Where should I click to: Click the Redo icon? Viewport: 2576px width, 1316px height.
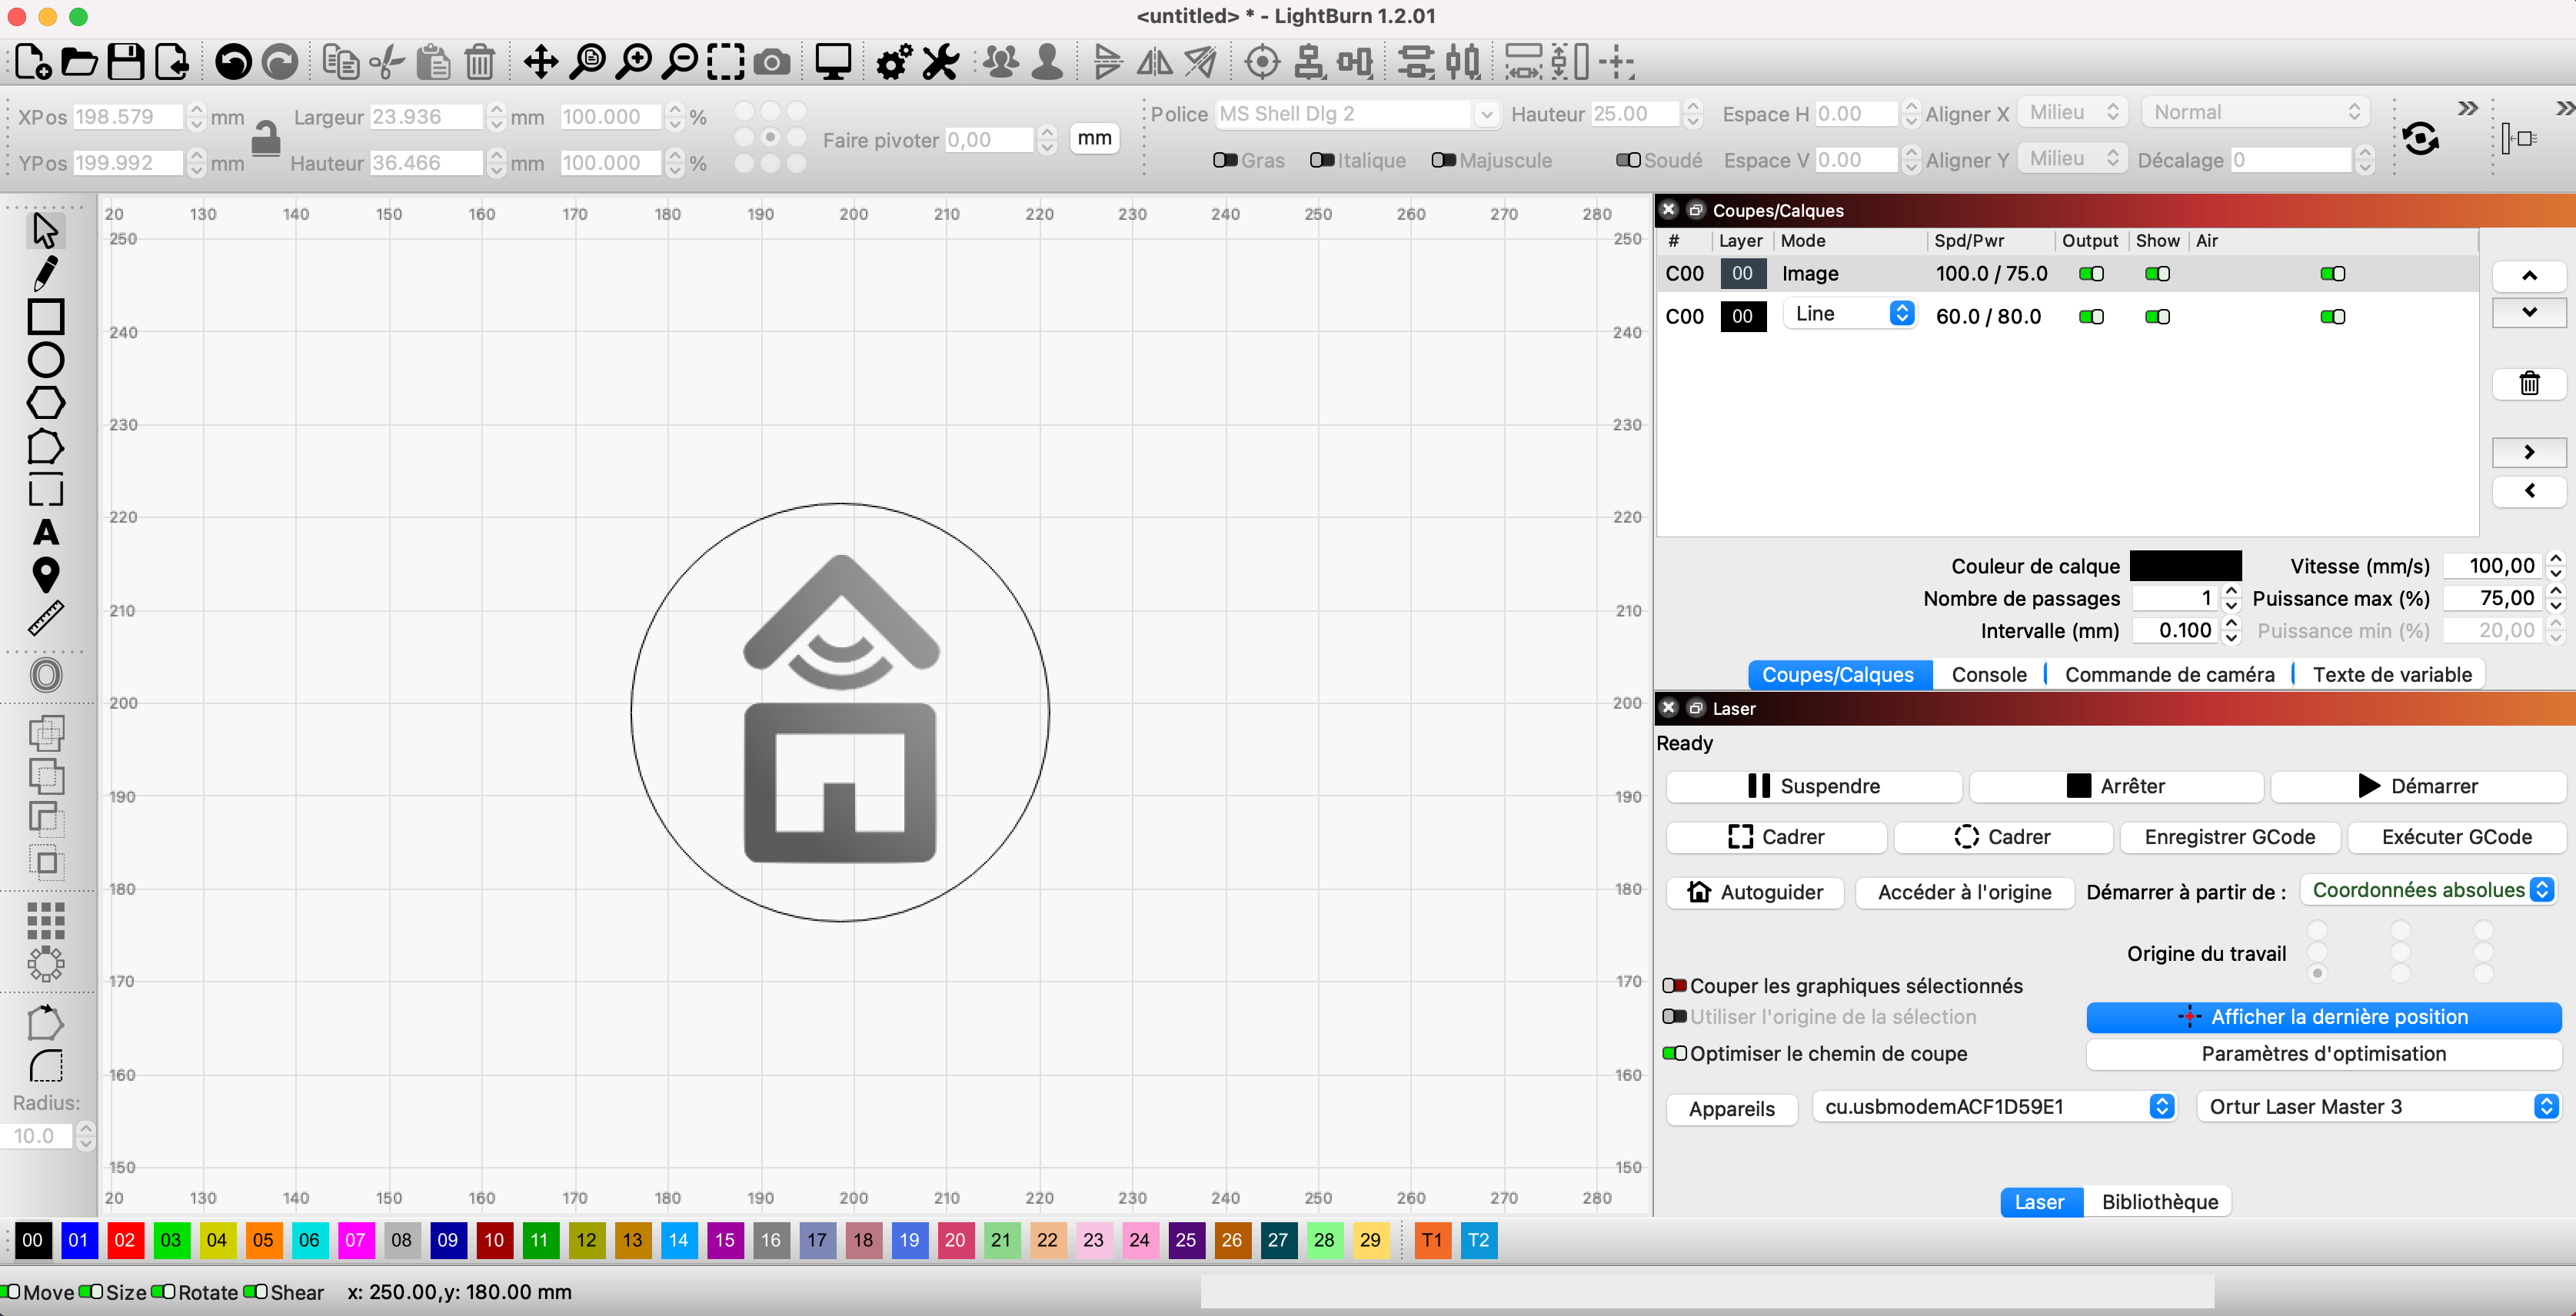click(279, 62)
